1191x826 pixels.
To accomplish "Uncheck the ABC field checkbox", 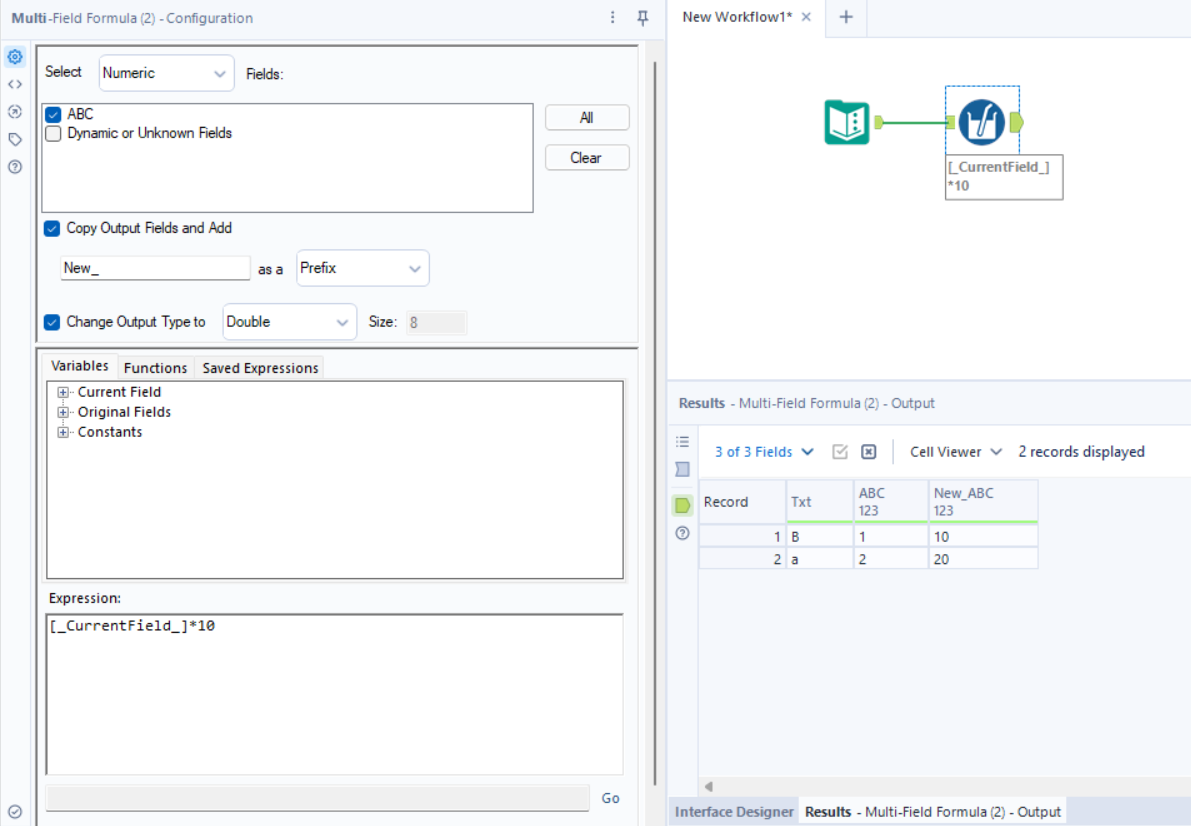I will click(52, 114).
